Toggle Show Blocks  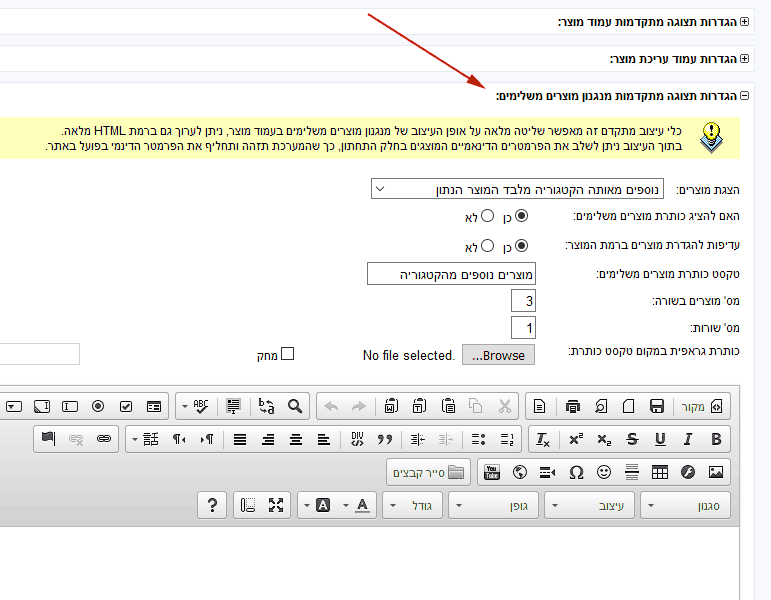[248, 505]
